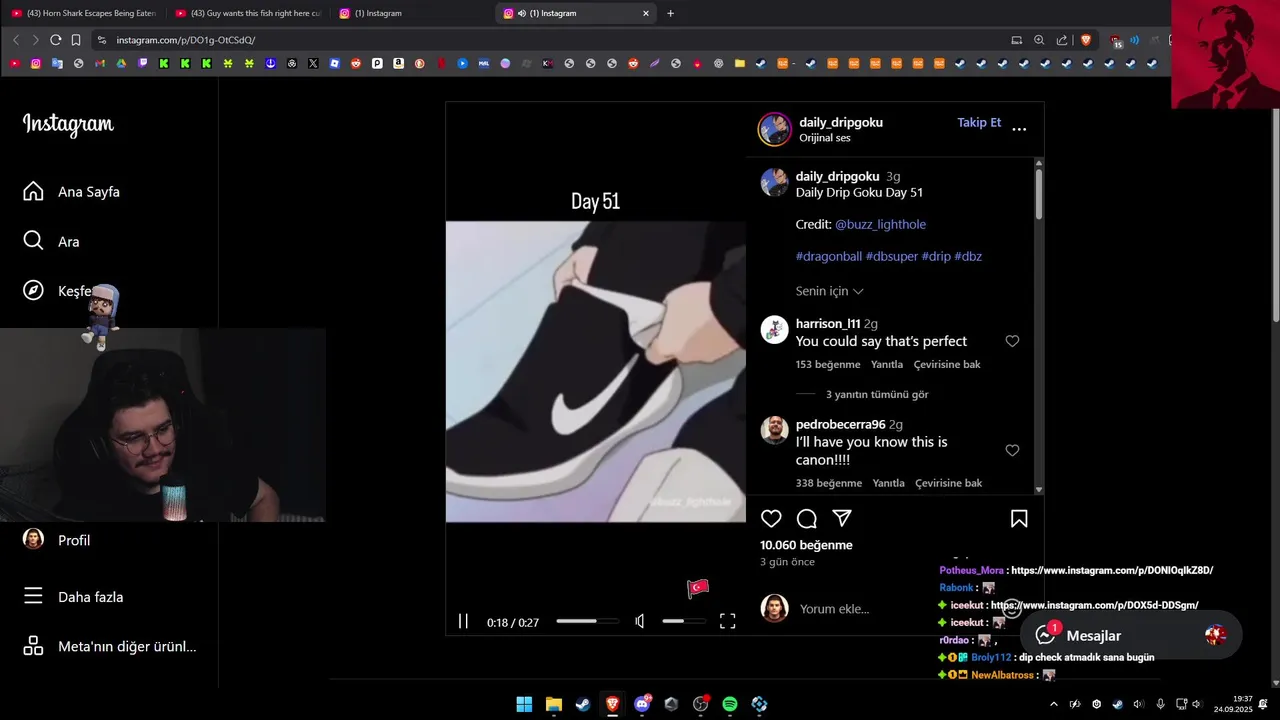Open Discord from the taskbar
The image size is (1280, 720).
tap(642, 704)
